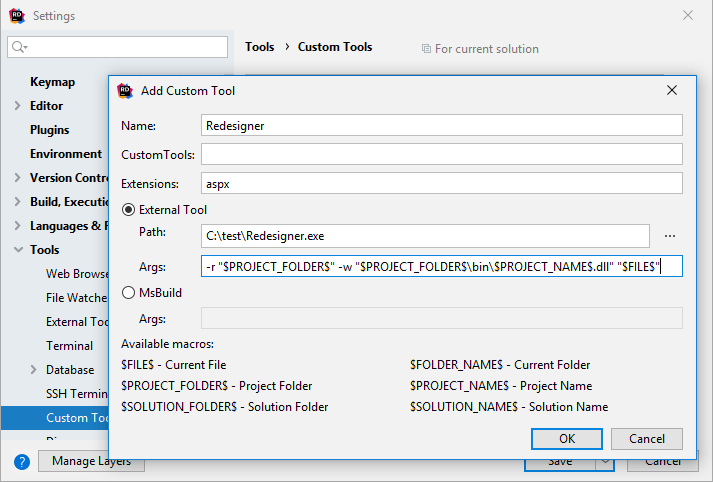The image size is (713, 482).
Task: Click the $PROJECT_NAME$ - Project Name macro
Action: 501,386
